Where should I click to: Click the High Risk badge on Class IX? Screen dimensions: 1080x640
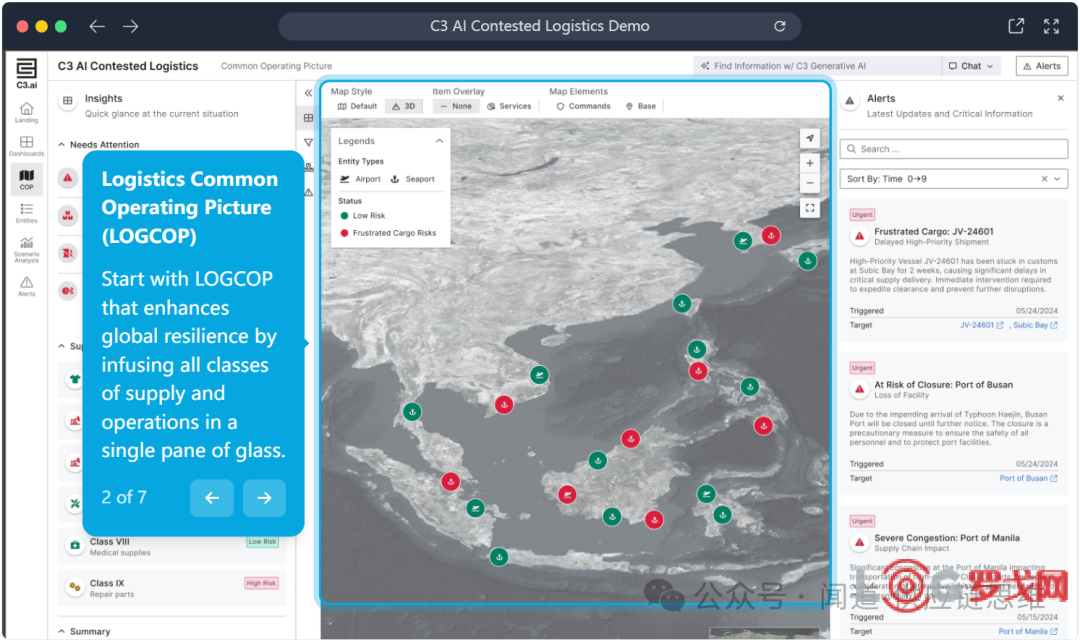(x=261, y=583)
